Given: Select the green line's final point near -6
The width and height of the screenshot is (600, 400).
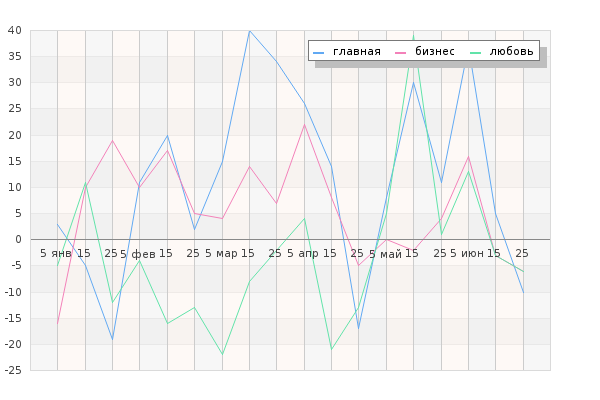Looking at the screenshot, I should [523, 271].
